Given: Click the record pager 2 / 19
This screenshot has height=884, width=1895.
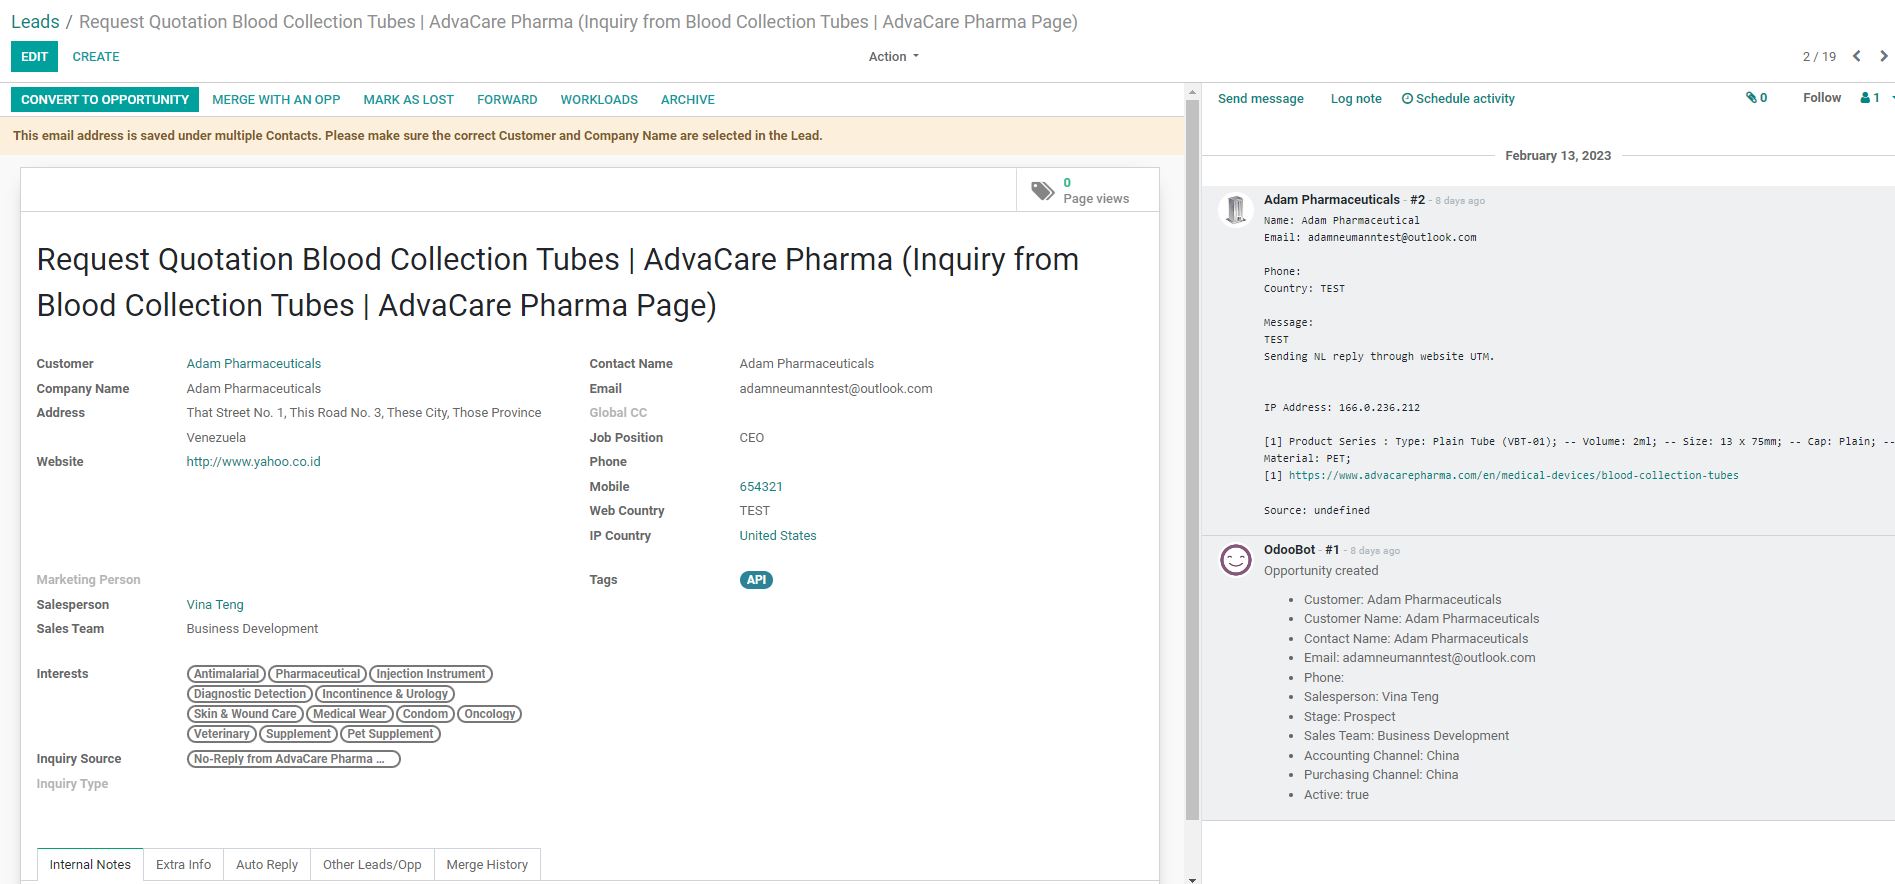Looking at the screenshot, I should (x=1819, y=57).
